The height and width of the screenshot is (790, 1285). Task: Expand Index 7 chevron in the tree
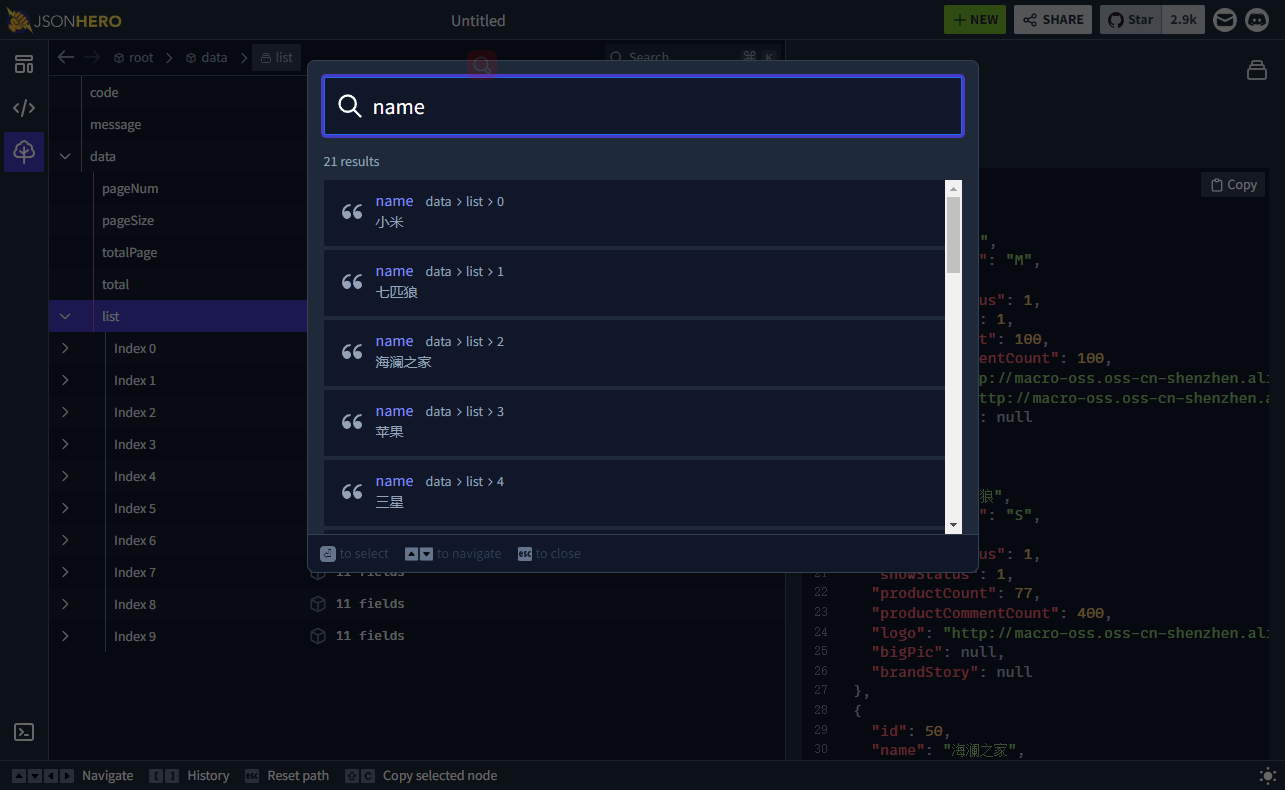click(x=65, y=572)
